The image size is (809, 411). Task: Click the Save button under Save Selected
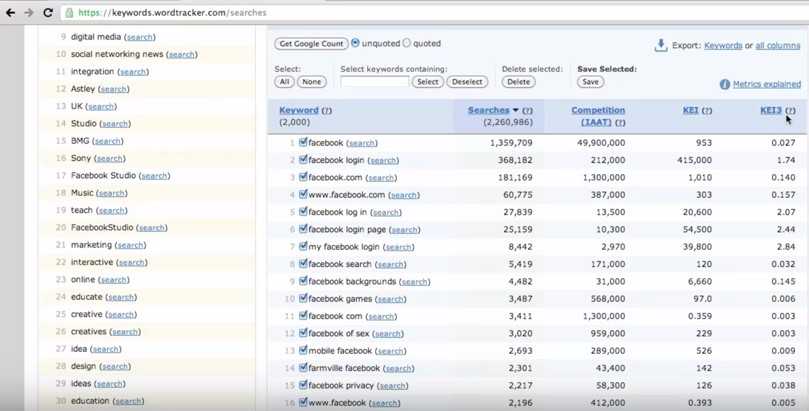click(x=590, y=82)
